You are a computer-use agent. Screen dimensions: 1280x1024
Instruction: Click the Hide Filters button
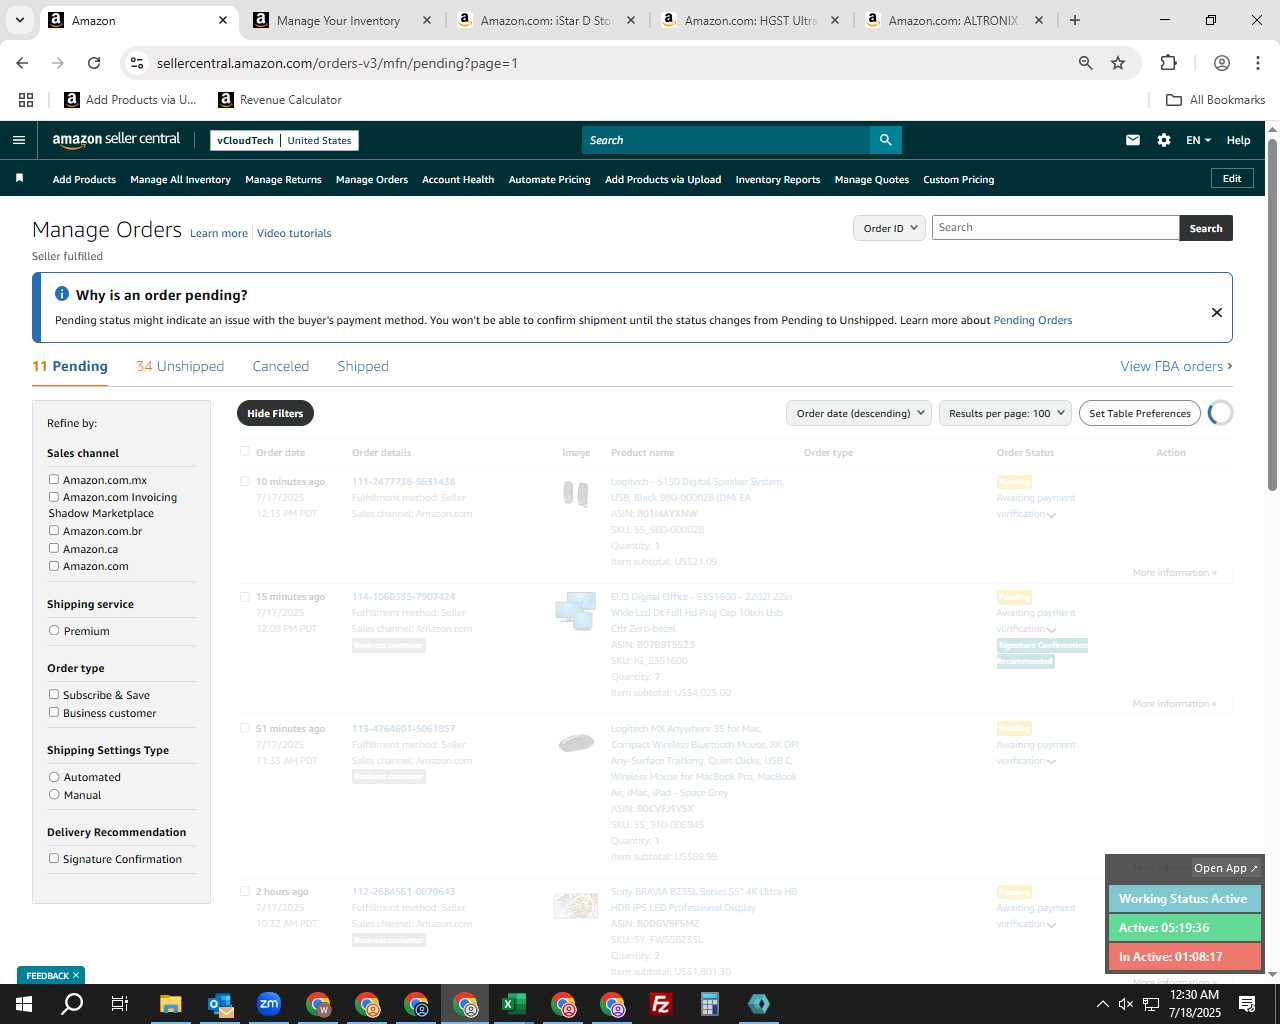[x=275, y=413]
